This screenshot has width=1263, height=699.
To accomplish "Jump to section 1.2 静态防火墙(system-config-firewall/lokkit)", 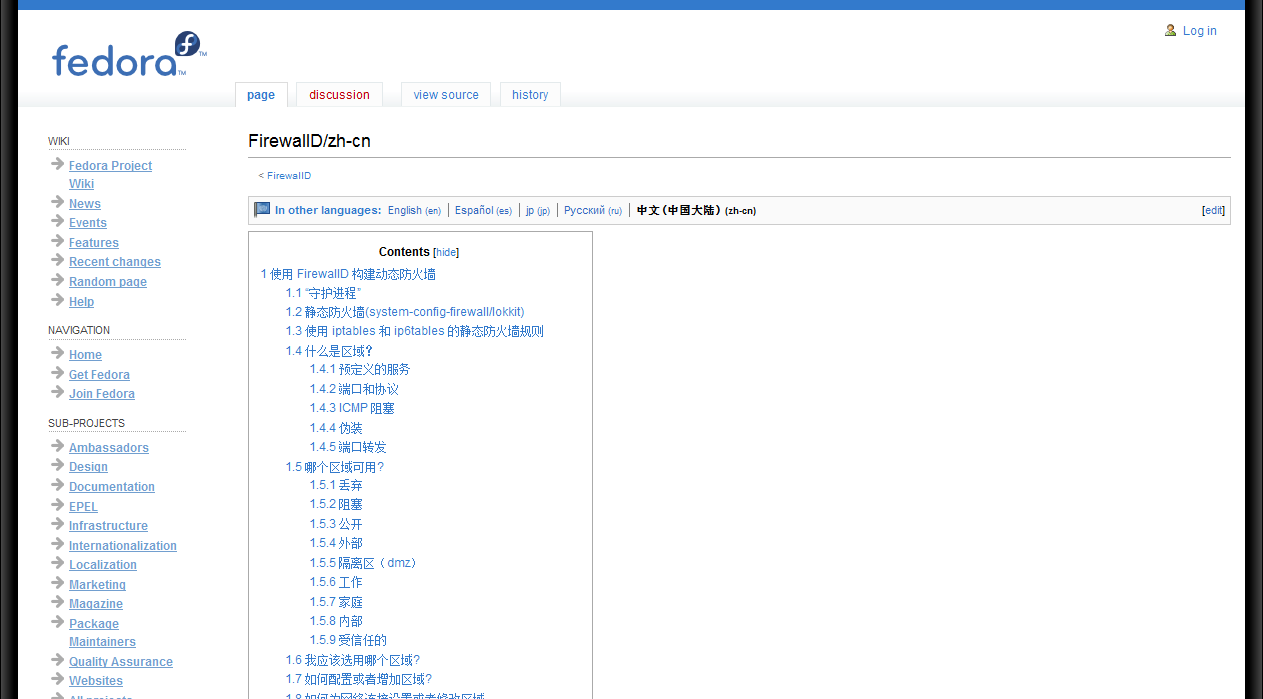I will pos(405,312).
